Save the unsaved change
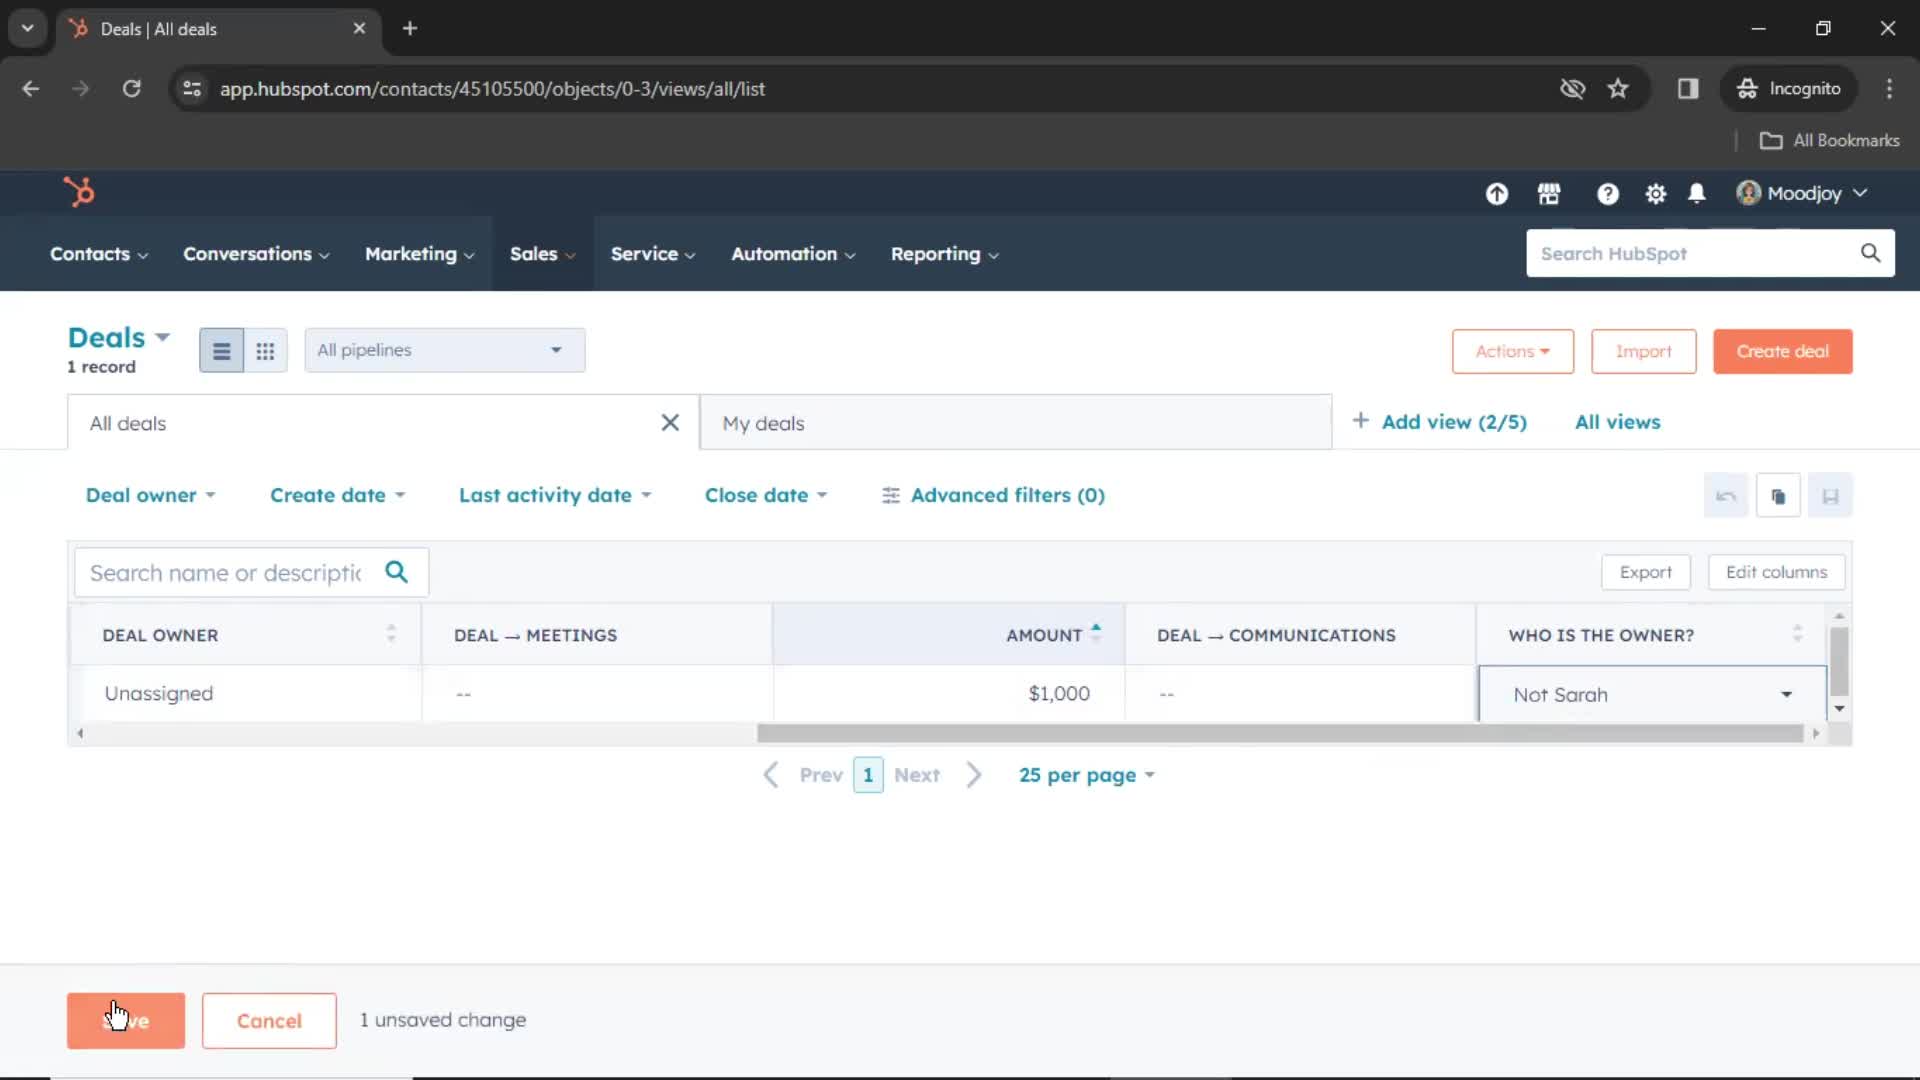Image resolution: width=1920 pixels, height=1080 pixels. pos(126,1020)
